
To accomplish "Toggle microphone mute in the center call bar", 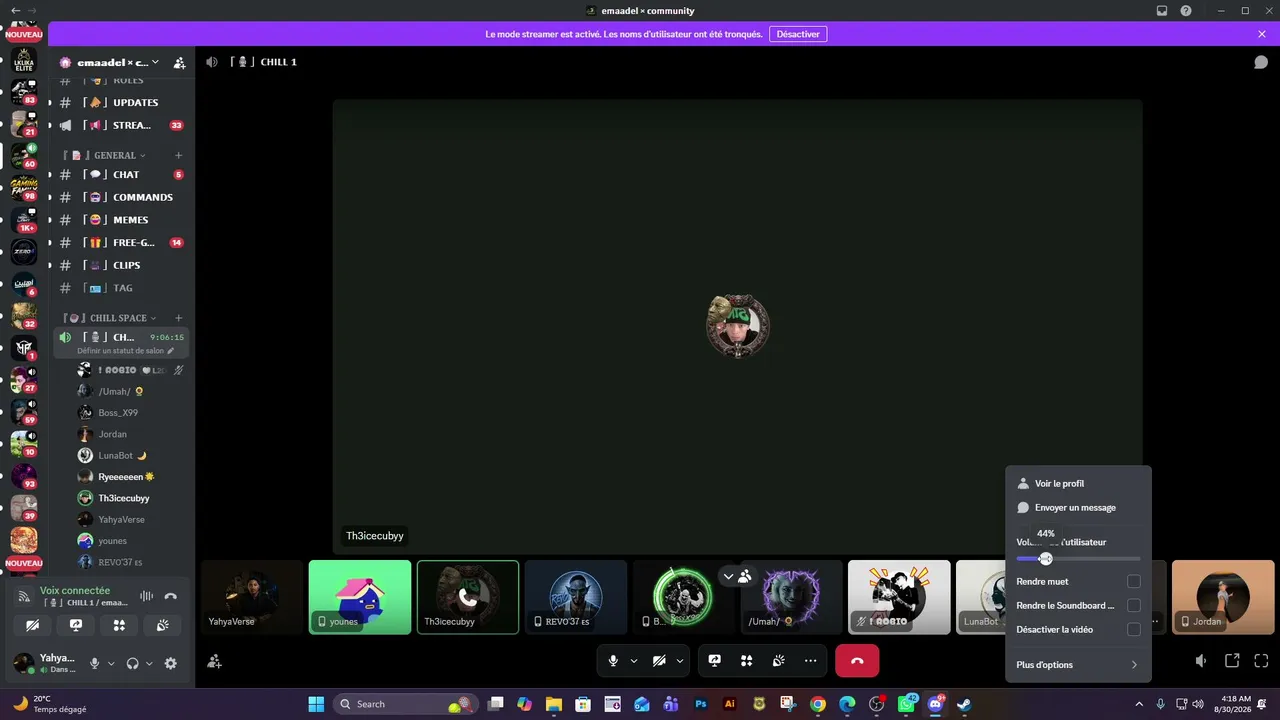I will [x=613, y=661].
